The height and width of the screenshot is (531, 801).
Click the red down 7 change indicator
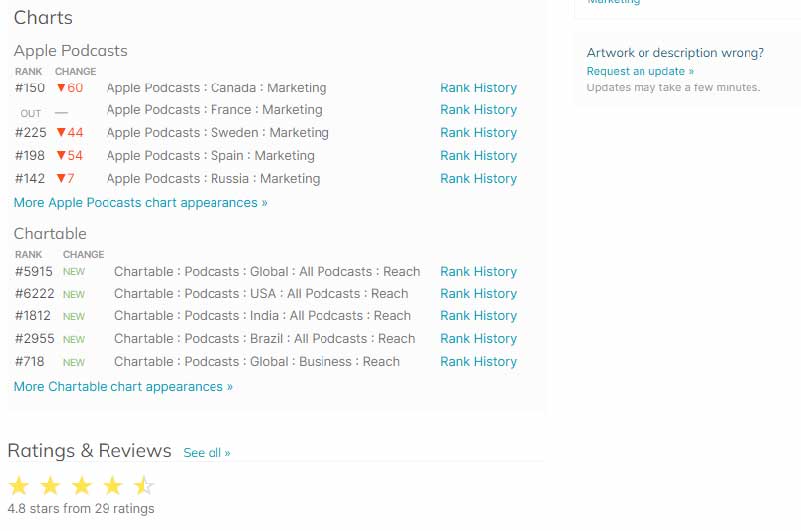pos(65,179)
